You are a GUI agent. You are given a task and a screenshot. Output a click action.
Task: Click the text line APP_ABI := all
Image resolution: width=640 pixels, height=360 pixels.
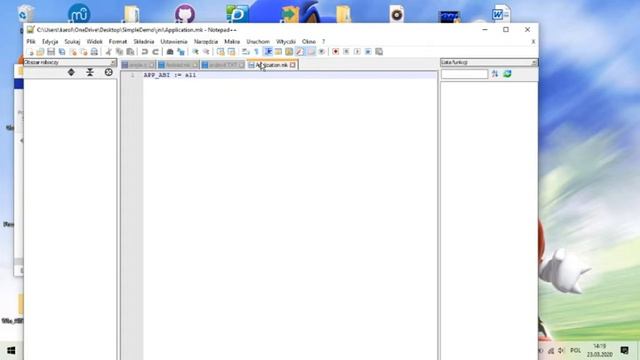tap(170, 75)
